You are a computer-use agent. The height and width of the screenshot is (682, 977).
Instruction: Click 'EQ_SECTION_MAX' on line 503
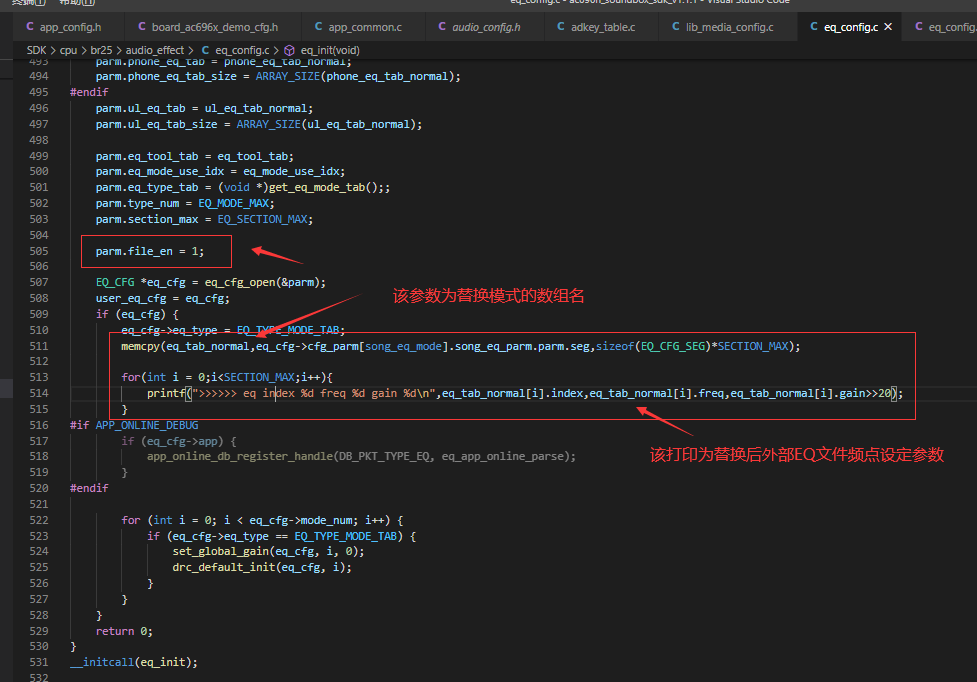coord(262,219)
